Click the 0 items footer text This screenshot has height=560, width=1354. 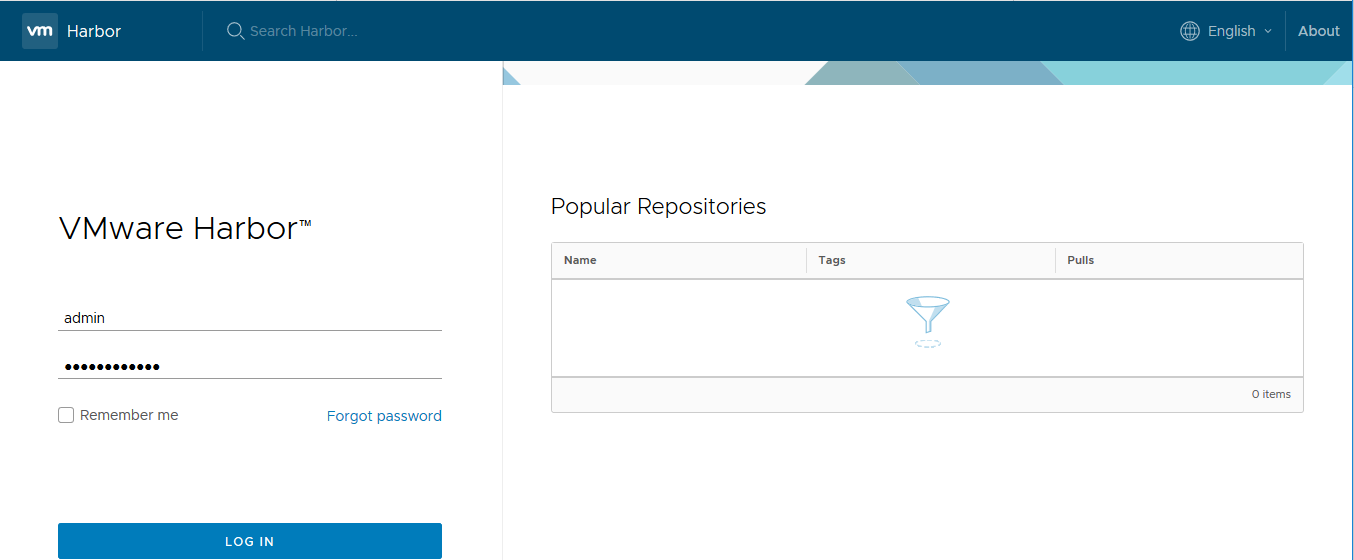tap(1271, 394)
